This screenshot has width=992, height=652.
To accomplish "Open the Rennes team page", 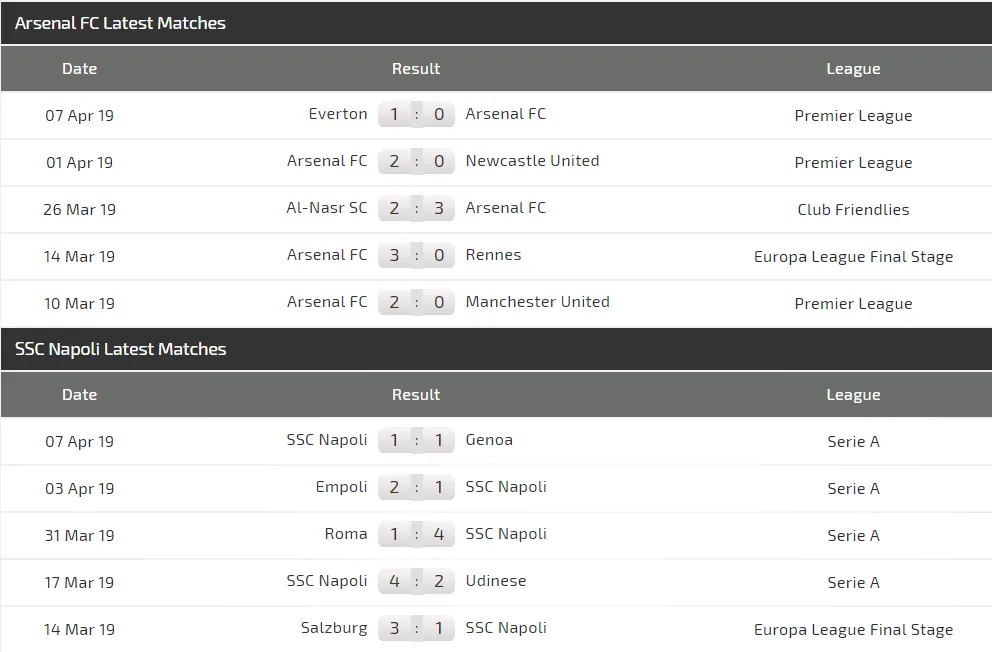I will tap(493, 255).
